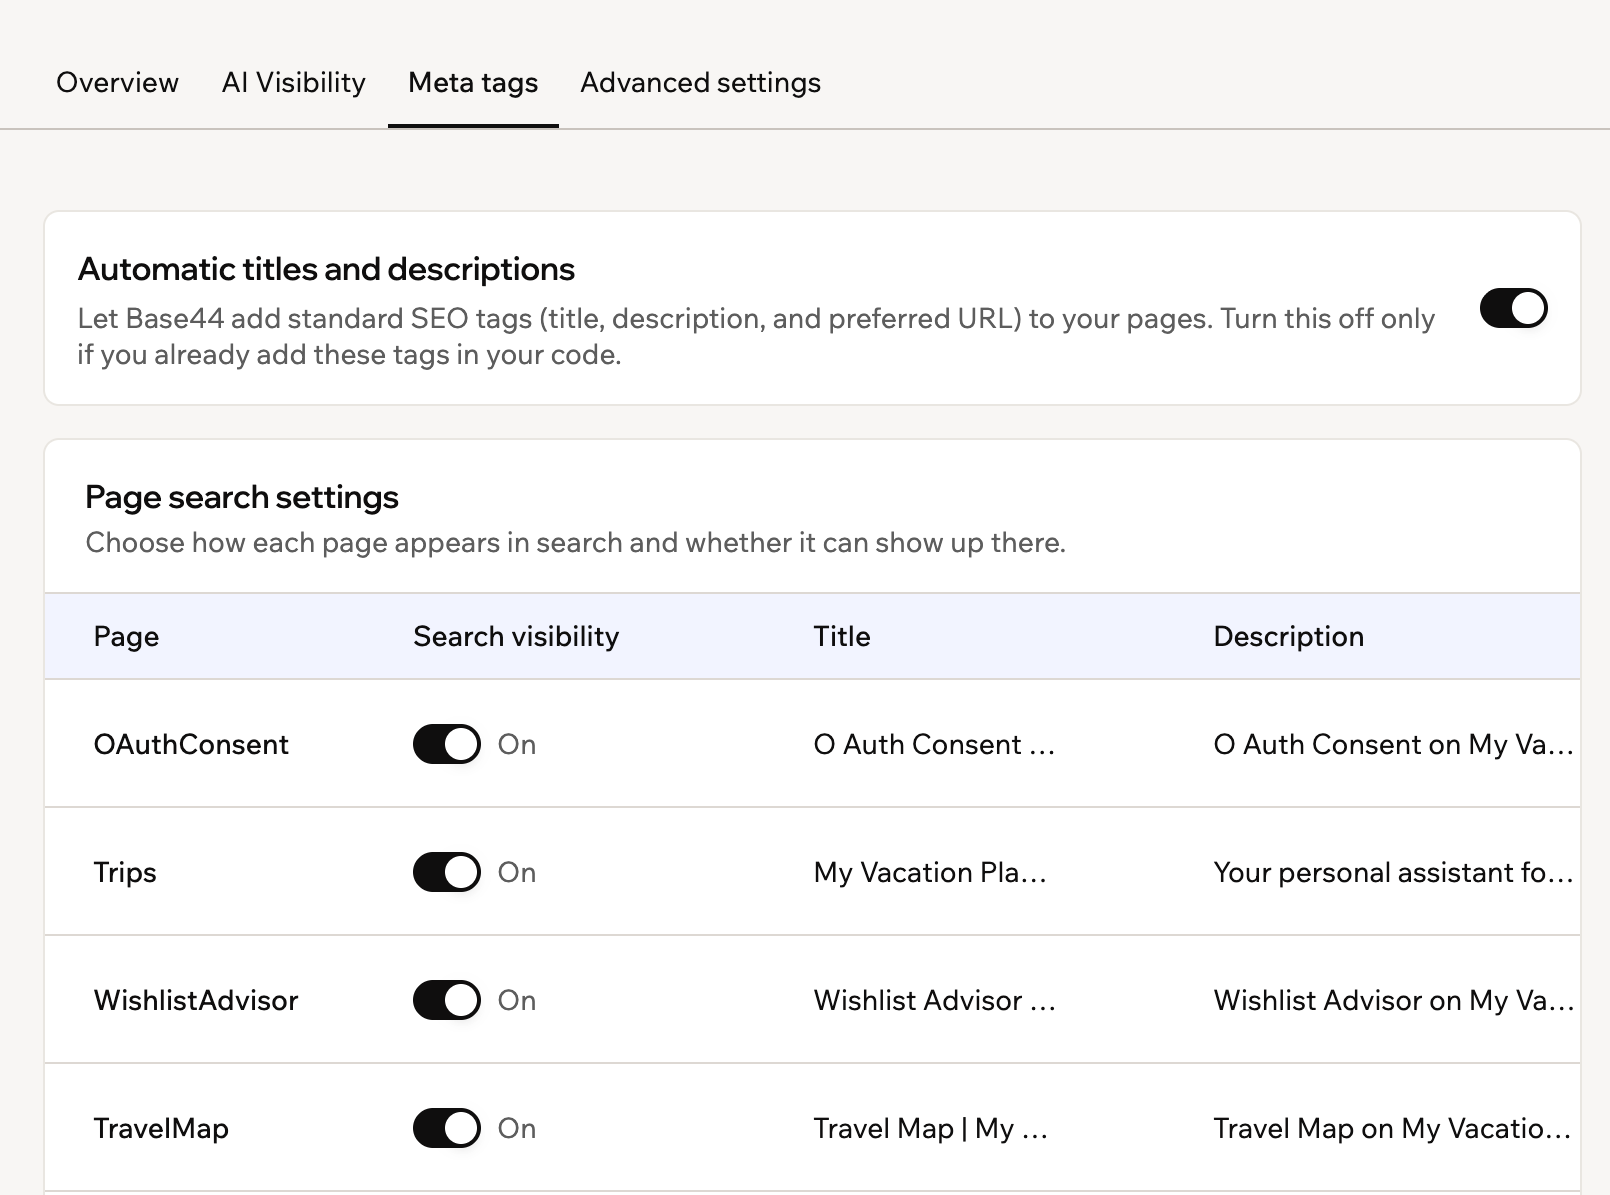Toggle search visibility for OAuthConsent page

tap(447, 744)
